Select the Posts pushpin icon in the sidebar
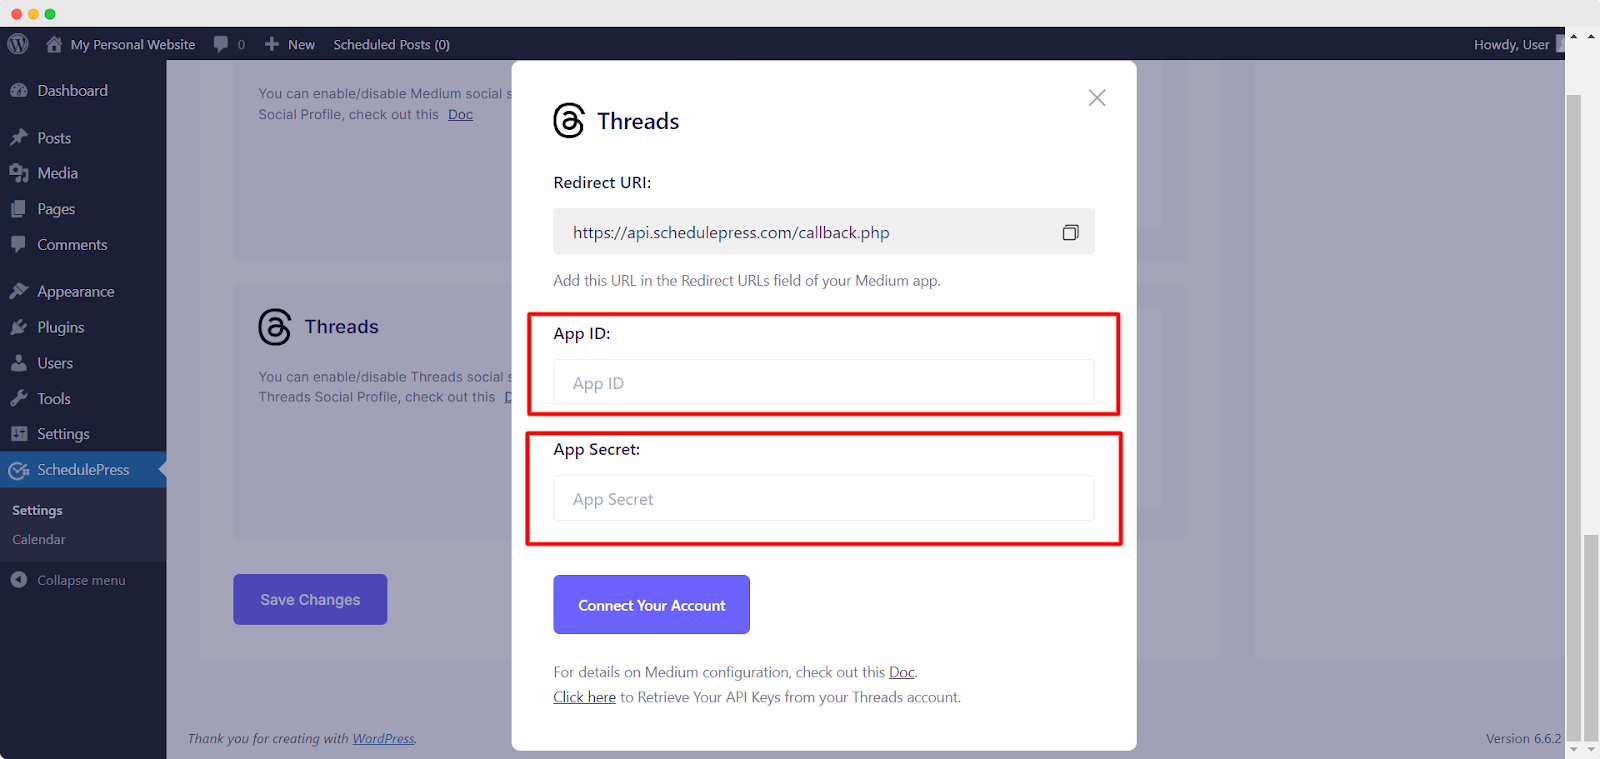The width and height of the screenshot is (1600, 759). [x=22, y=137]
